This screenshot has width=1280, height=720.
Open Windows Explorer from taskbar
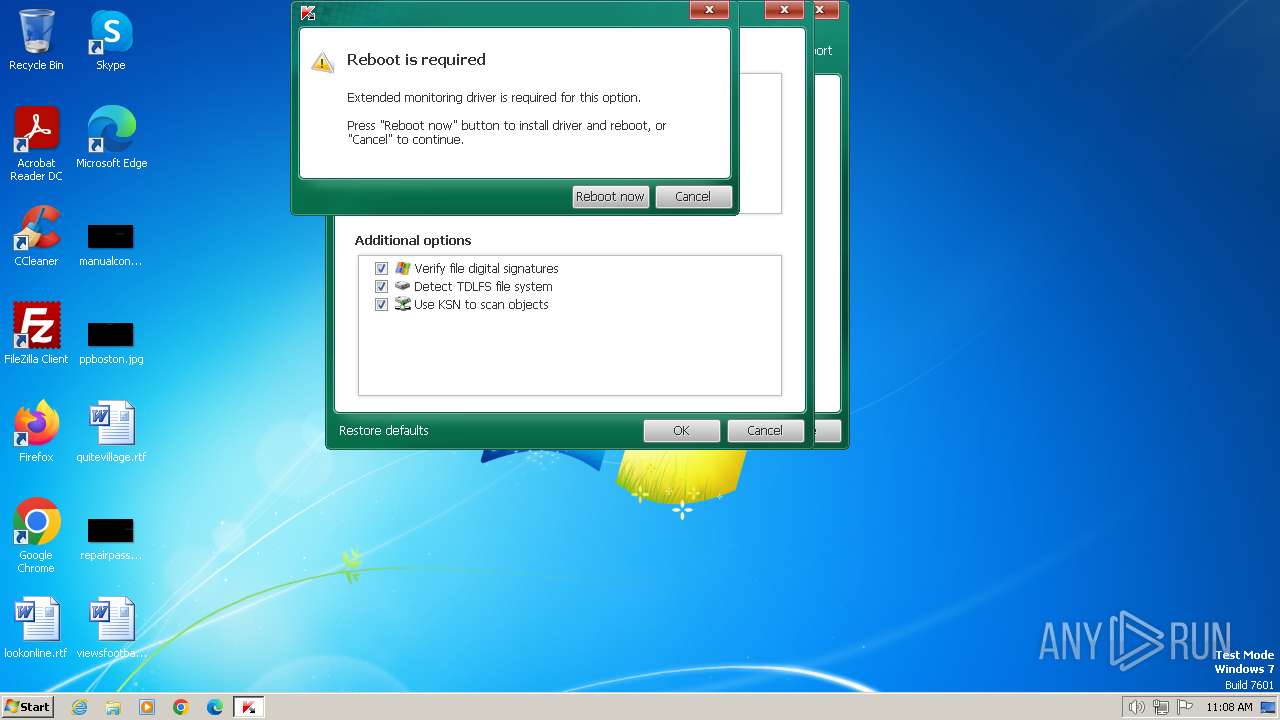113,707
